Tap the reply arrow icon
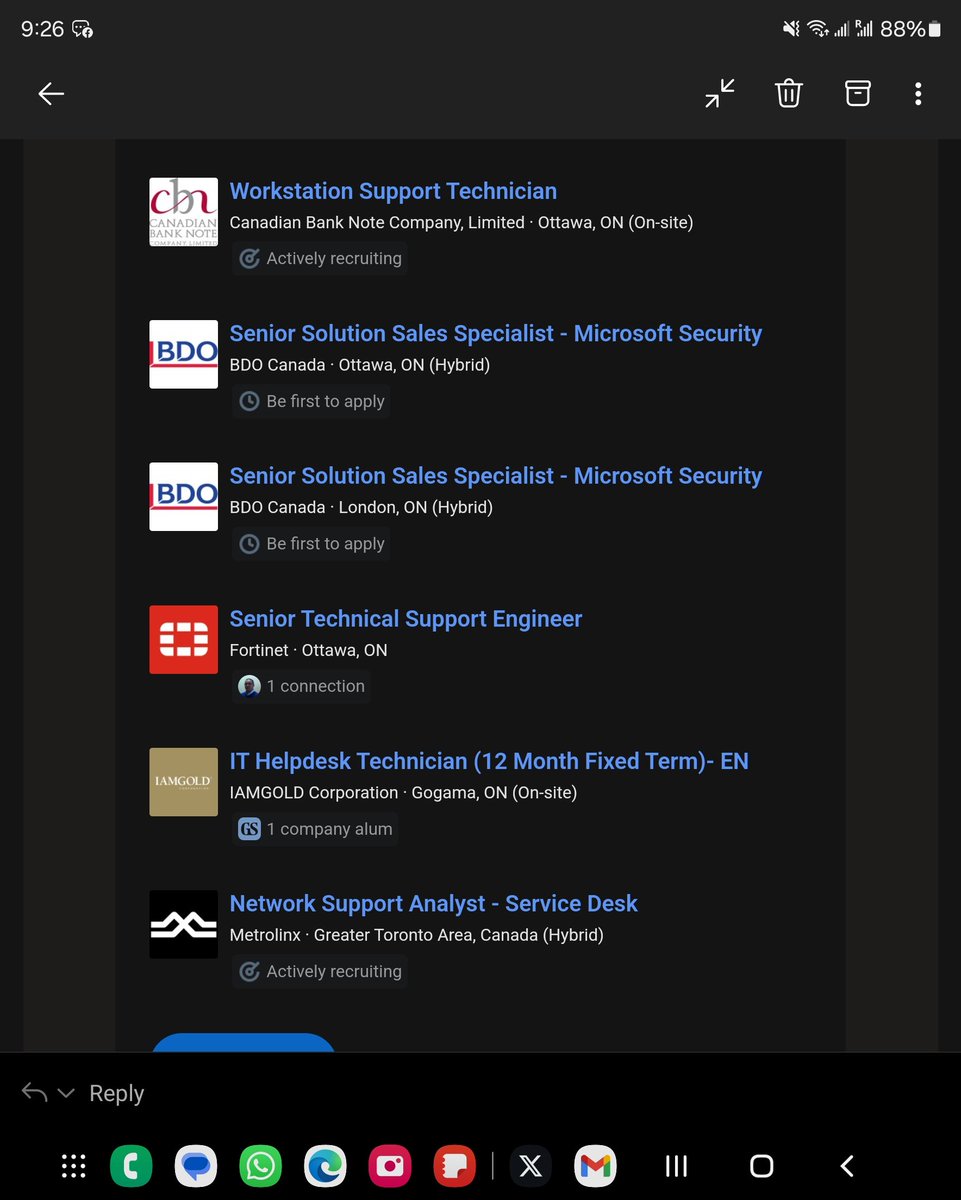Viewport: 961px width, 1200px height. click(x=34, y=1092)
